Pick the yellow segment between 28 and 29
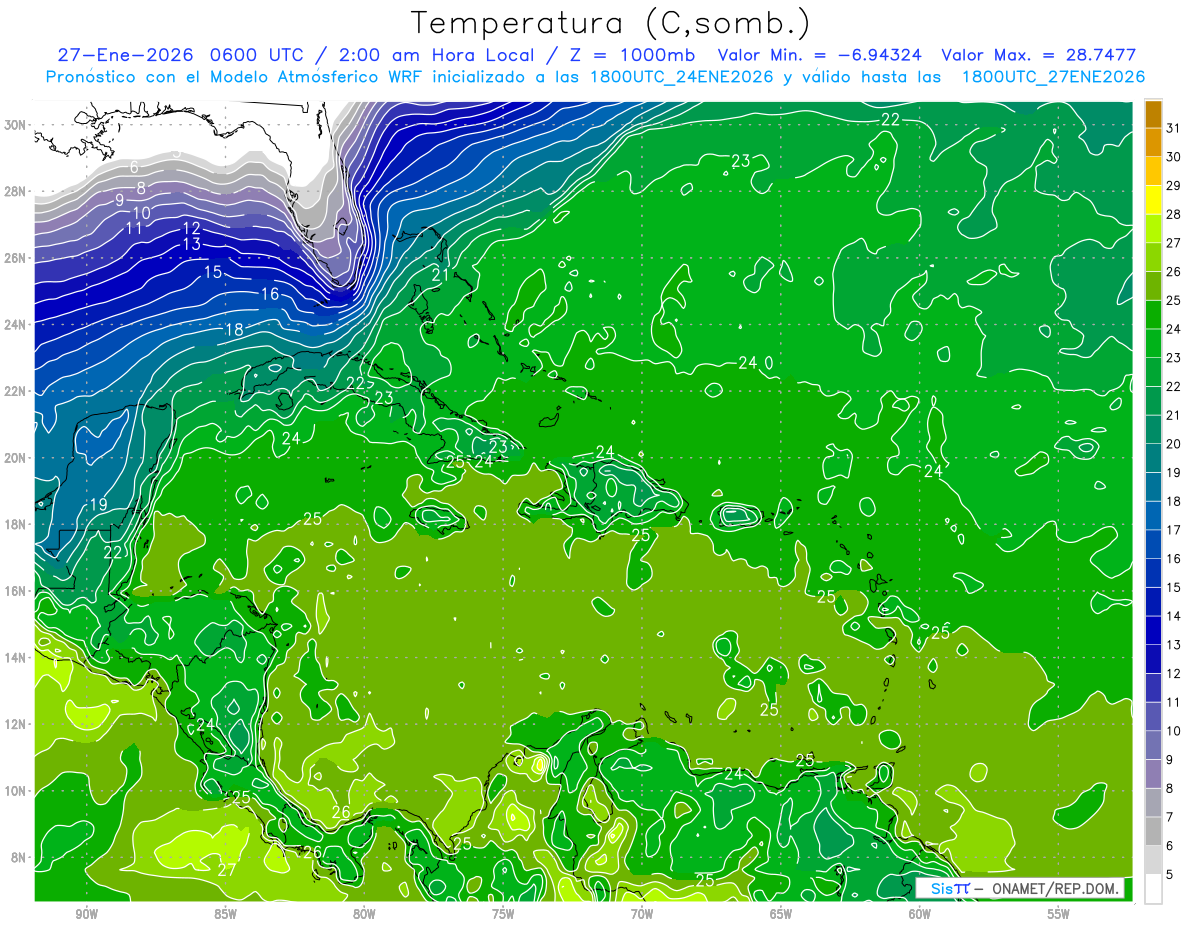The image size is (1200, 927). click(x=1153, y=200)
